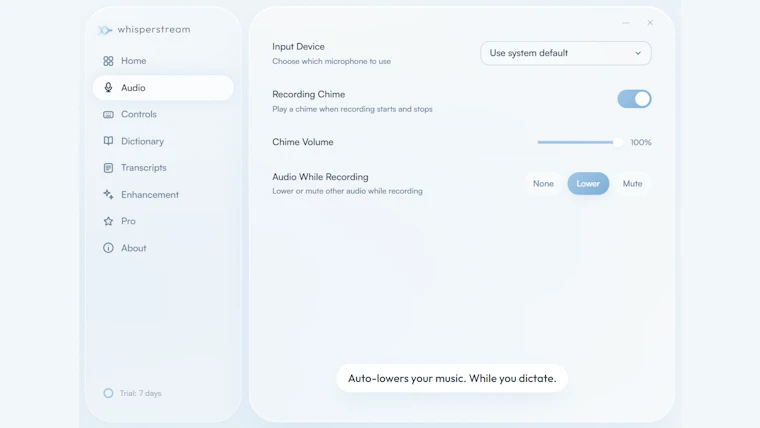This screenshot has height=428, width=760.
Task: Click the Input Device dropdown chevron arrow
Action: (638, 53)
